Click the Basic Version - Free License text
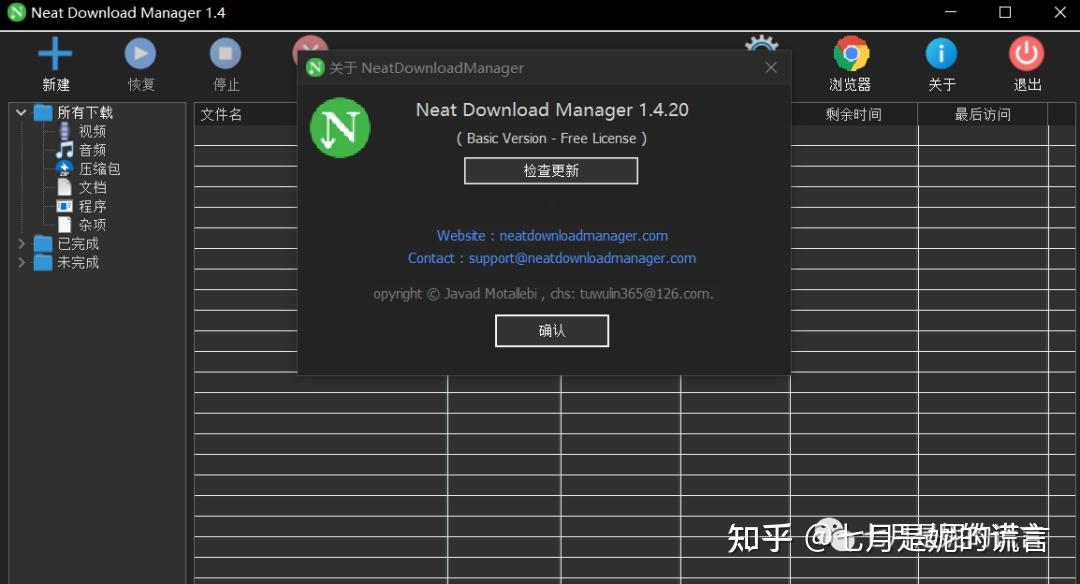The image size is (1080, 584). [552, 138]
